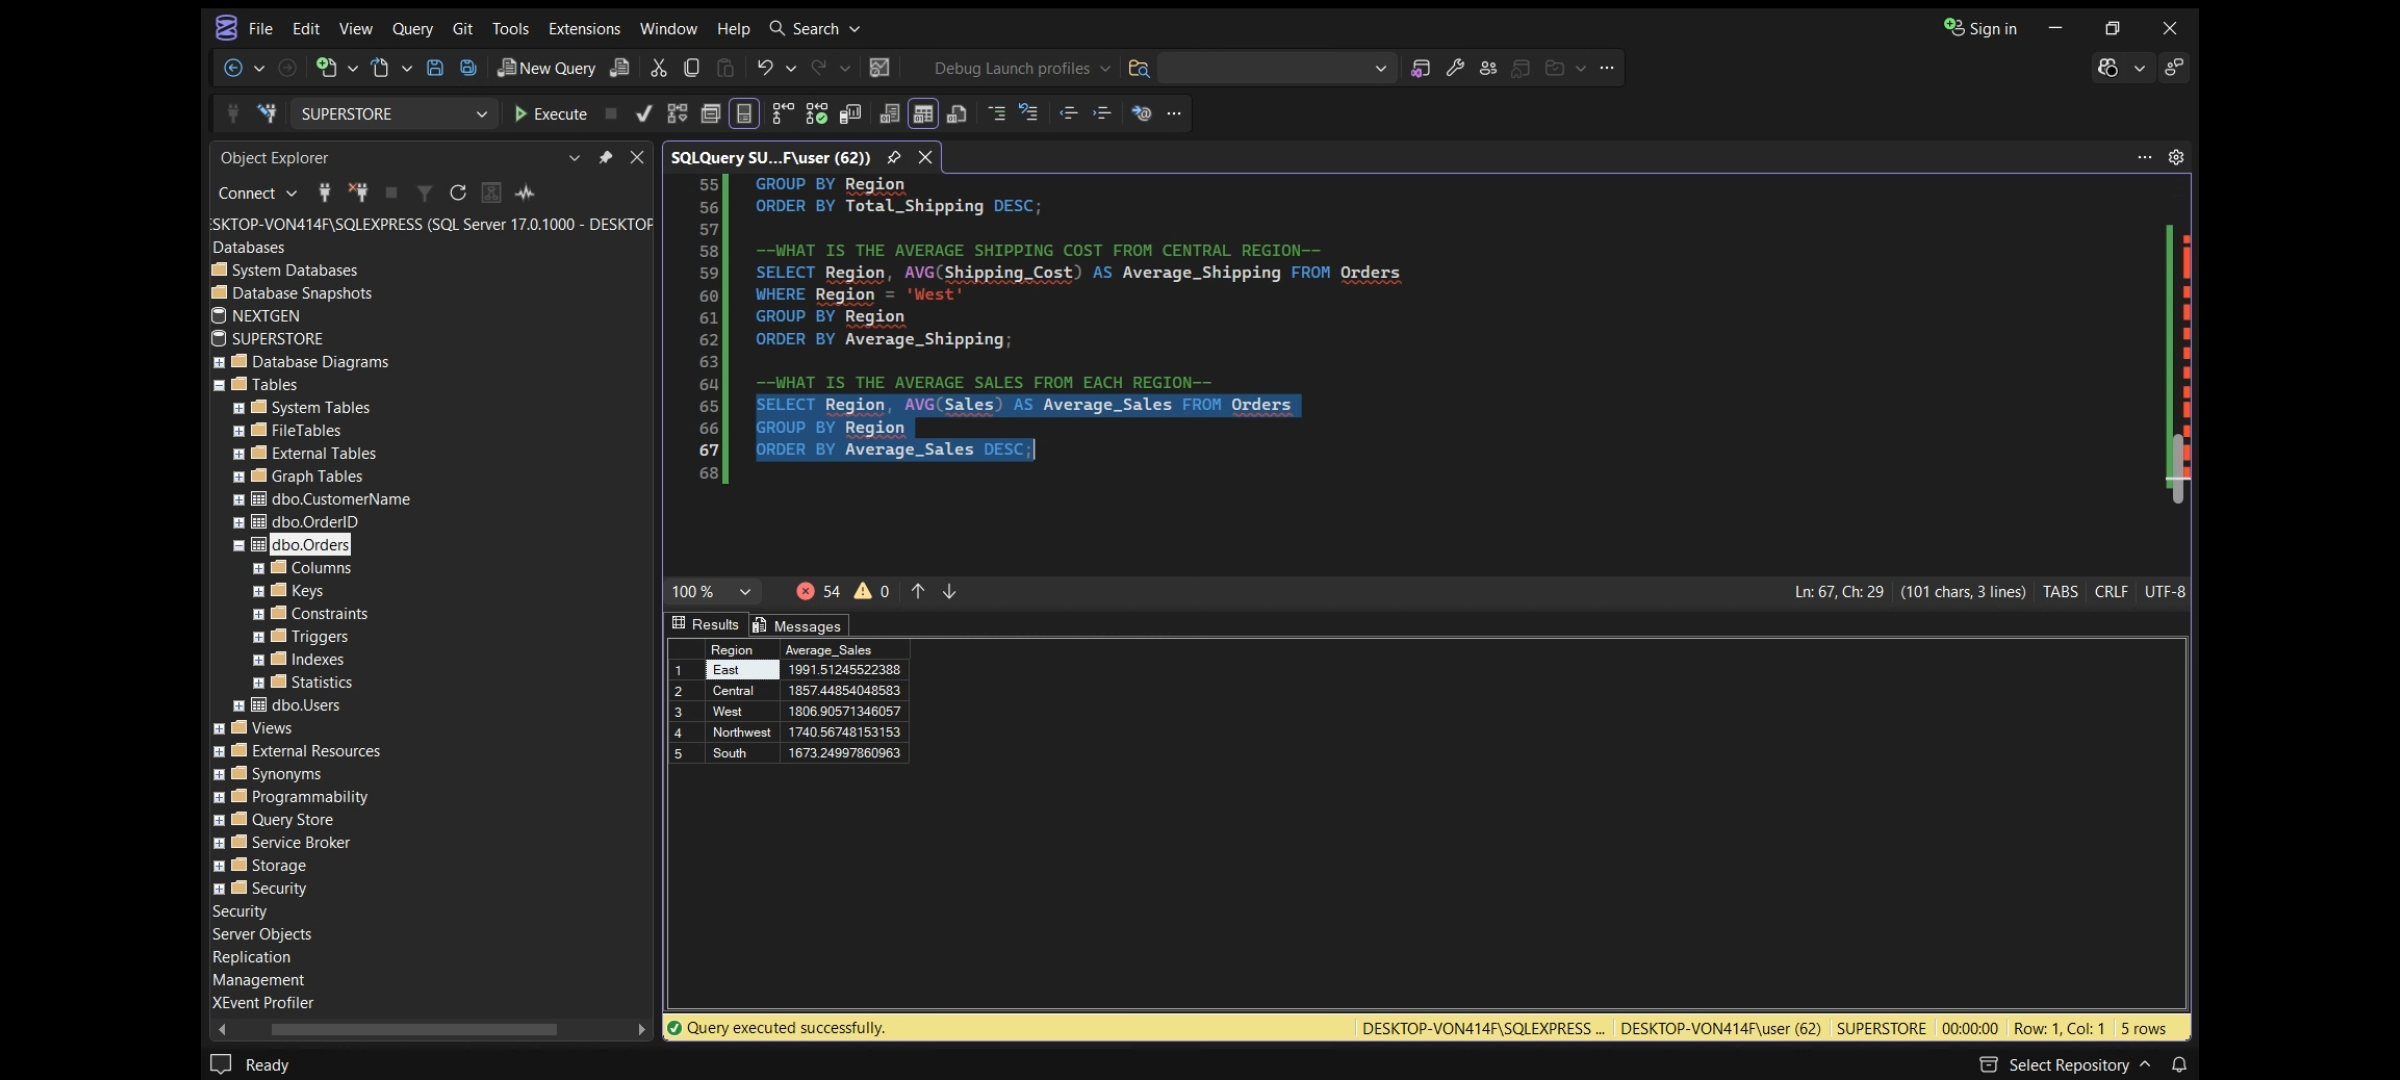Screen dimensions: 2400x1080
Task: Toggle Results to File output mode
Action: pos(956,114)
